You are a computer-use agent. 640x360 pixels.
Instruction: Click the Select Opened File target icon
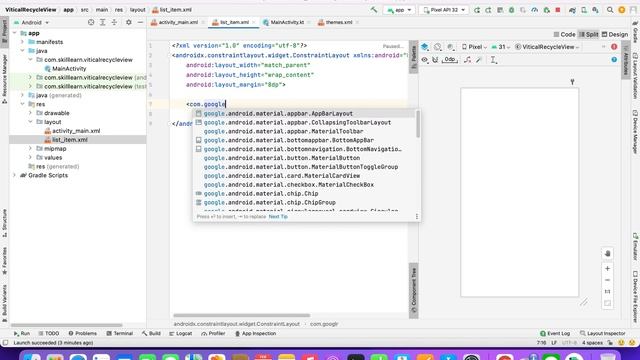[91, 22]
